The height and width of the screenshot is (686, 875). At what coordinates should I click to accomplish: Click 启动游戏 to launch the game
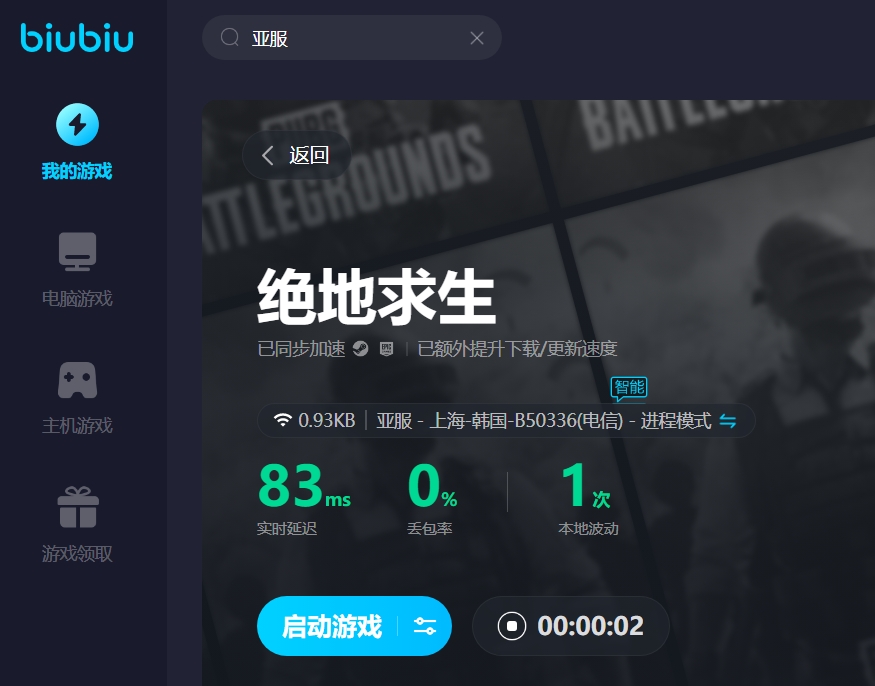[332, 626]
